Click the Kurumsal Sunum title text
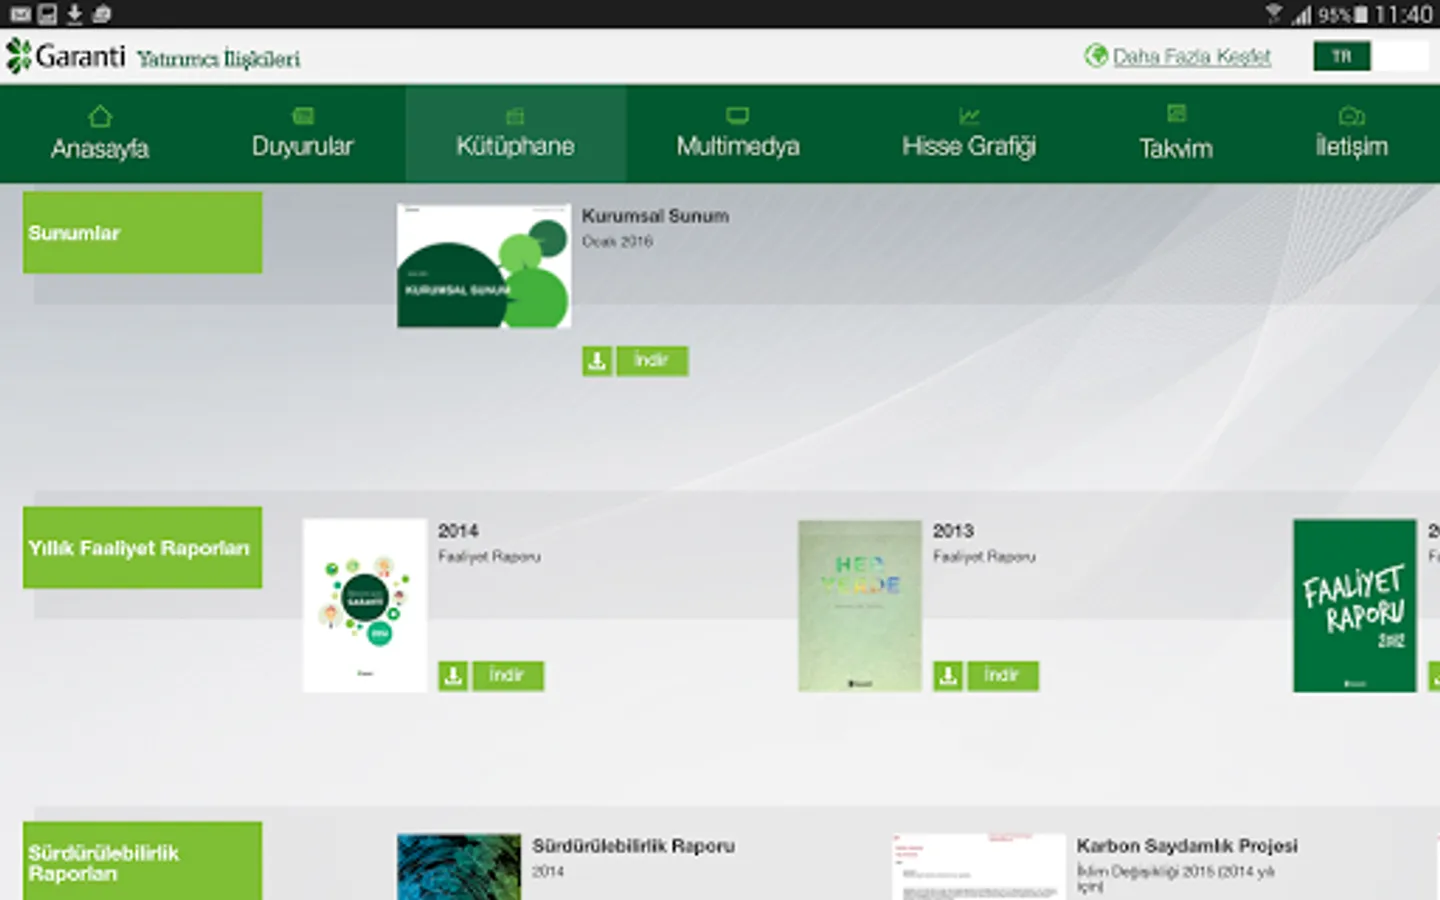This screenshot has height=900, width=1440. click(655, 216)
